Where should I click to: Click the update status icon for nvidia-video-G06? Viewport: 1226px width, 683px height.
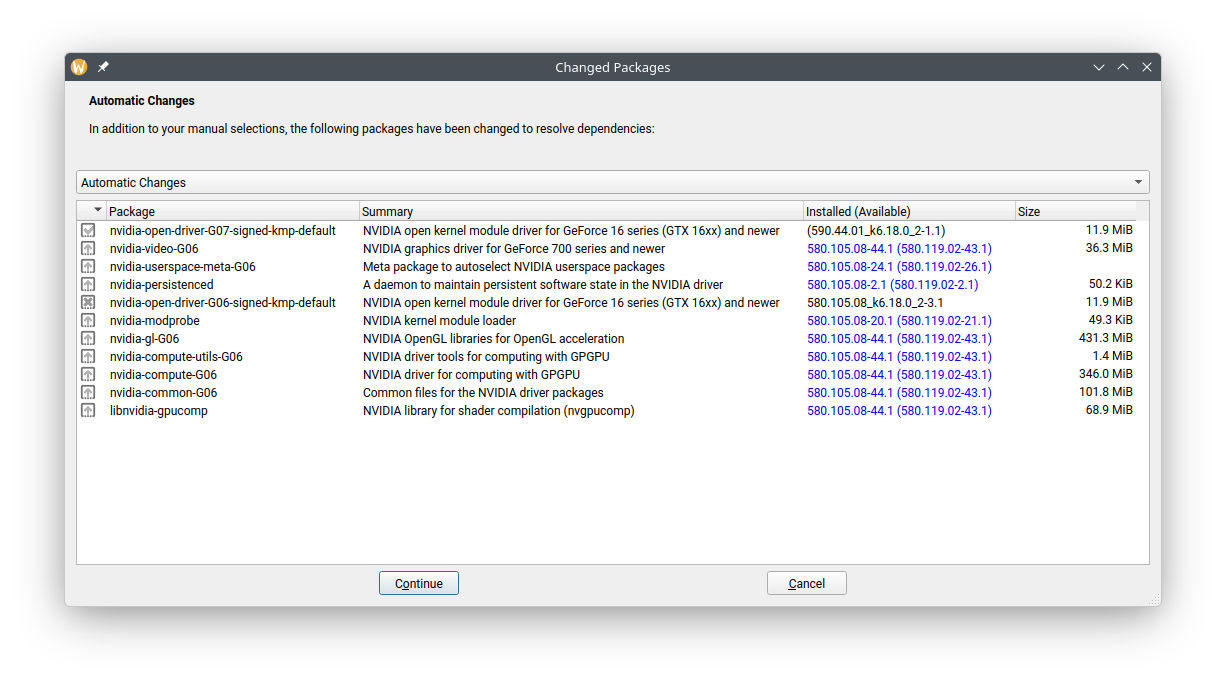88,249
